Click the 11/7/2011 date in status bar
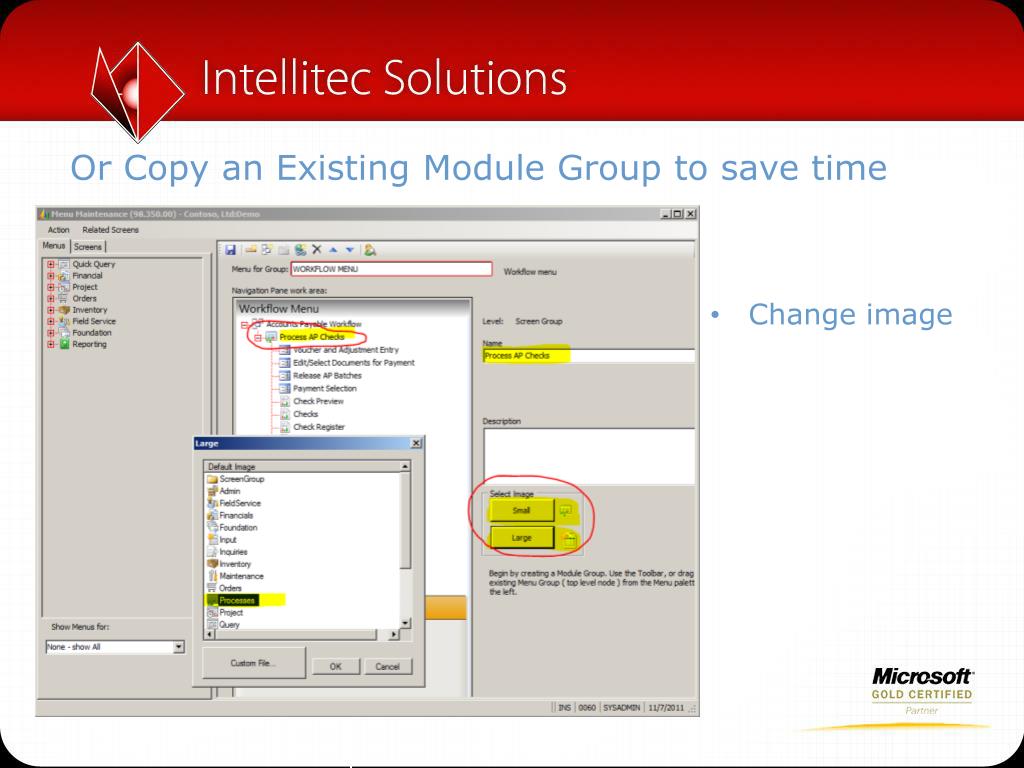 (x=665, y=708)
